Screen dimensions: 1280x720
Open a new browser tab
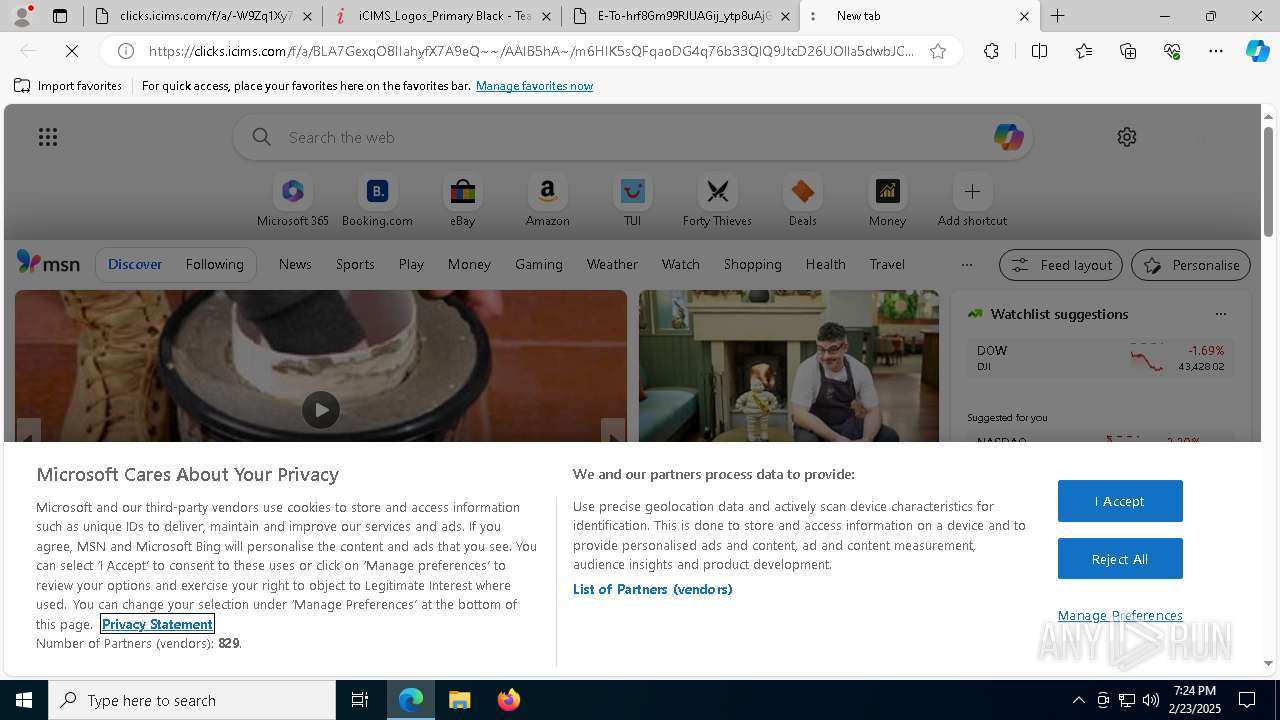[x=1057, y=16]
